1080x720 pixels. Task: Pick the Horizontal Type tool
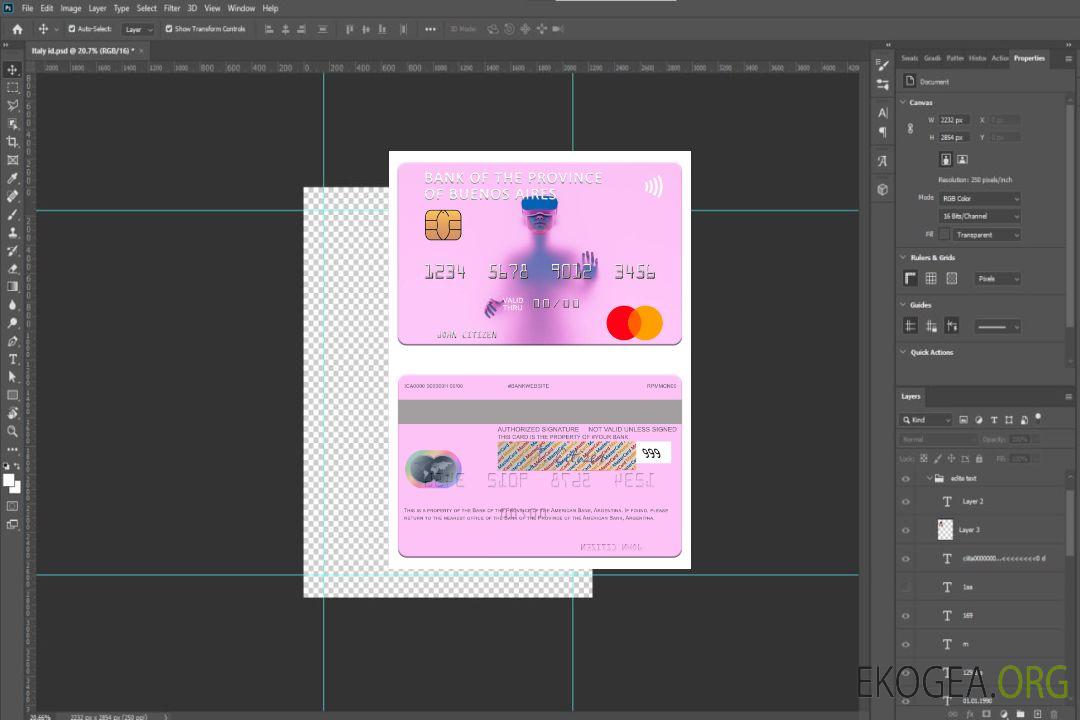(x=13, y=359)
